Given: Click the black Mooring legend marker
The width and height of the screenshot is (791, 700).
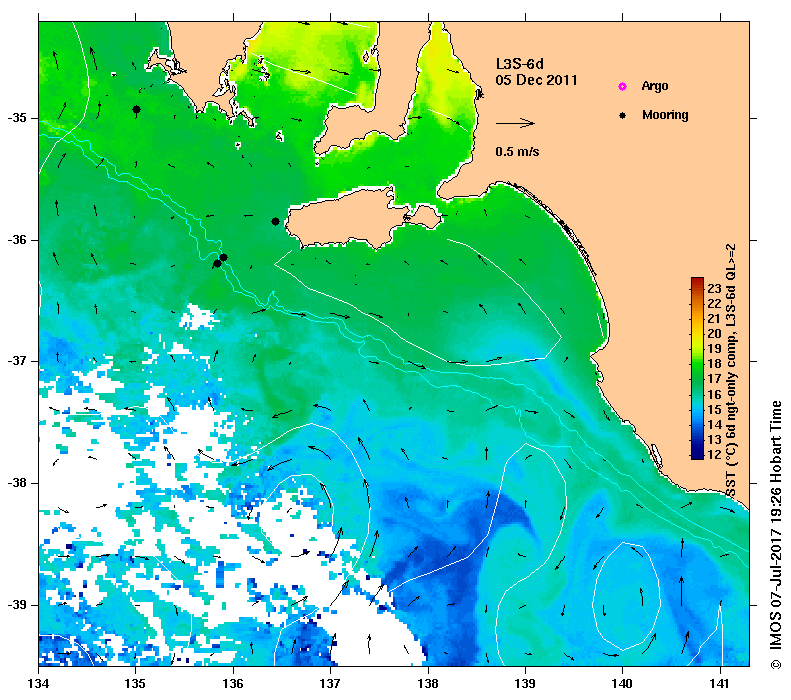Looking at the screenshot, I should 623,115.
